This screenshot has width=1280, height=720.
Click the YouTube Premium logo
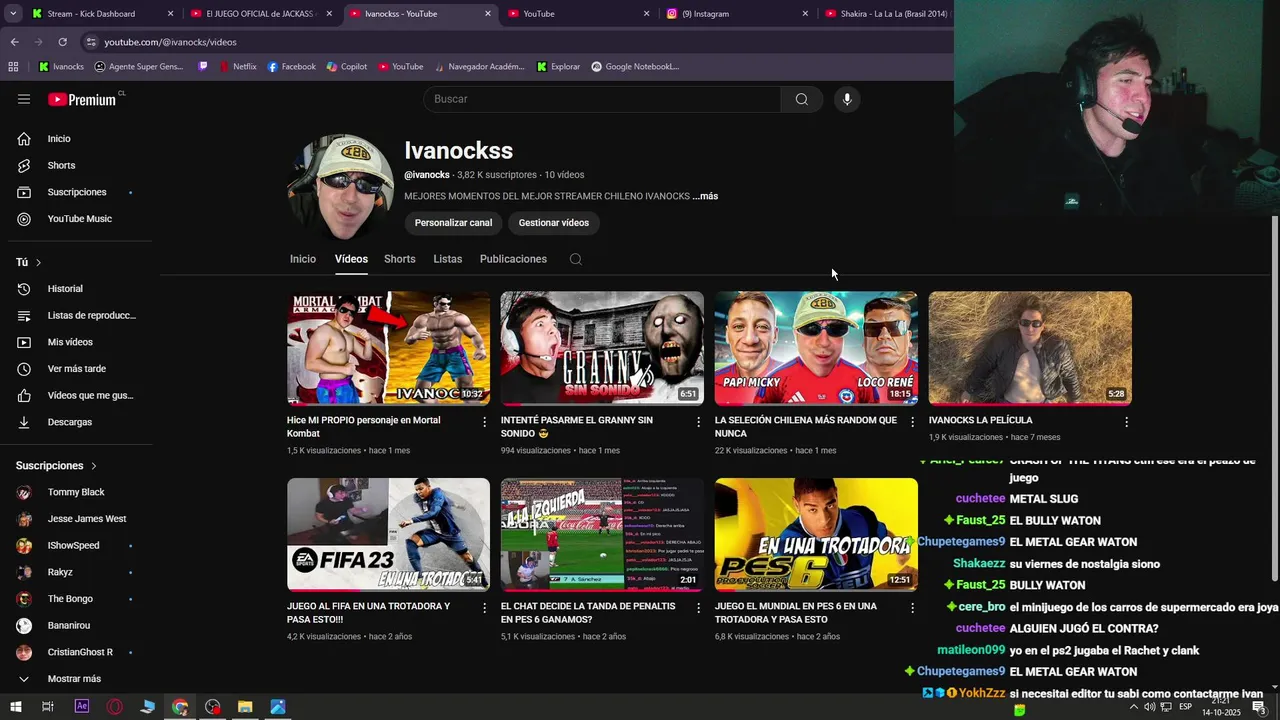click(x=82, y=99)
